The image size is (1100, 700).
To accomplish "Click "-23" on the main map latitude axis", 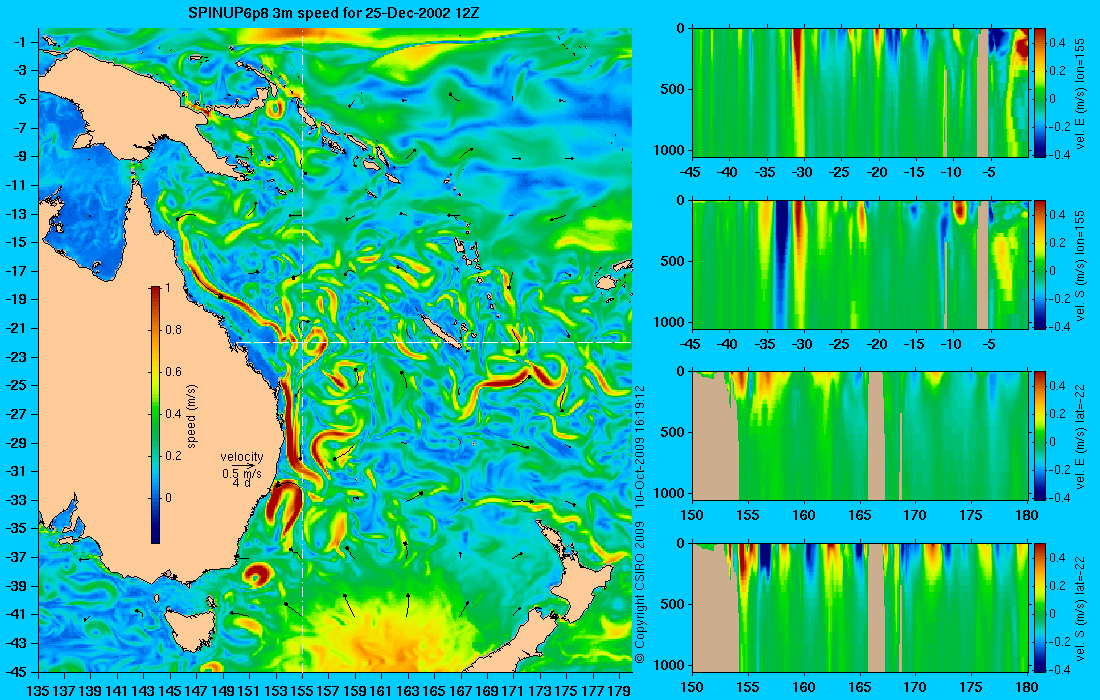I will 17,356.
